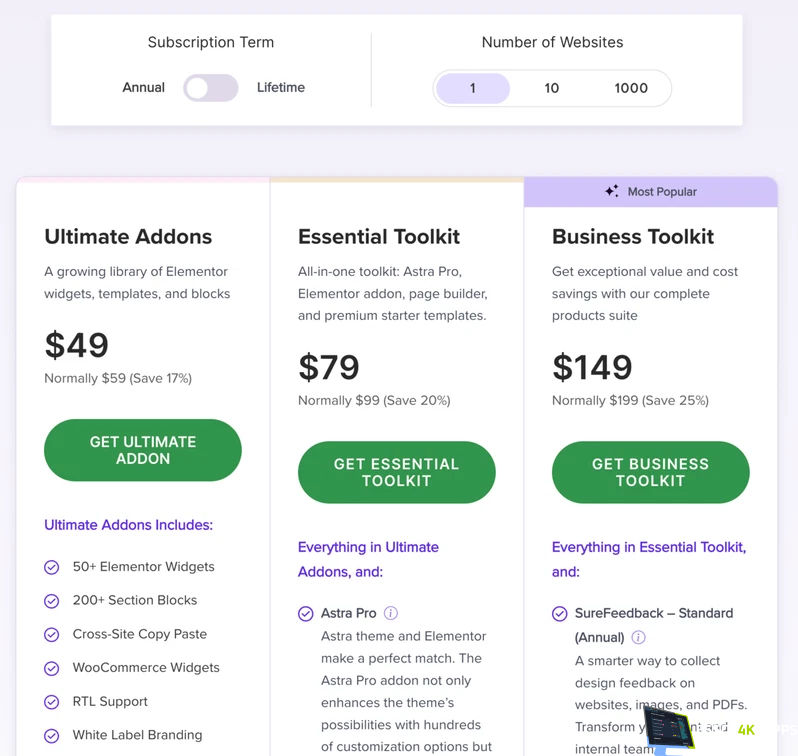Select the Lifetime subscription term label
The width and height of the screenshot is (798, 756).
(x=280, y=88)
